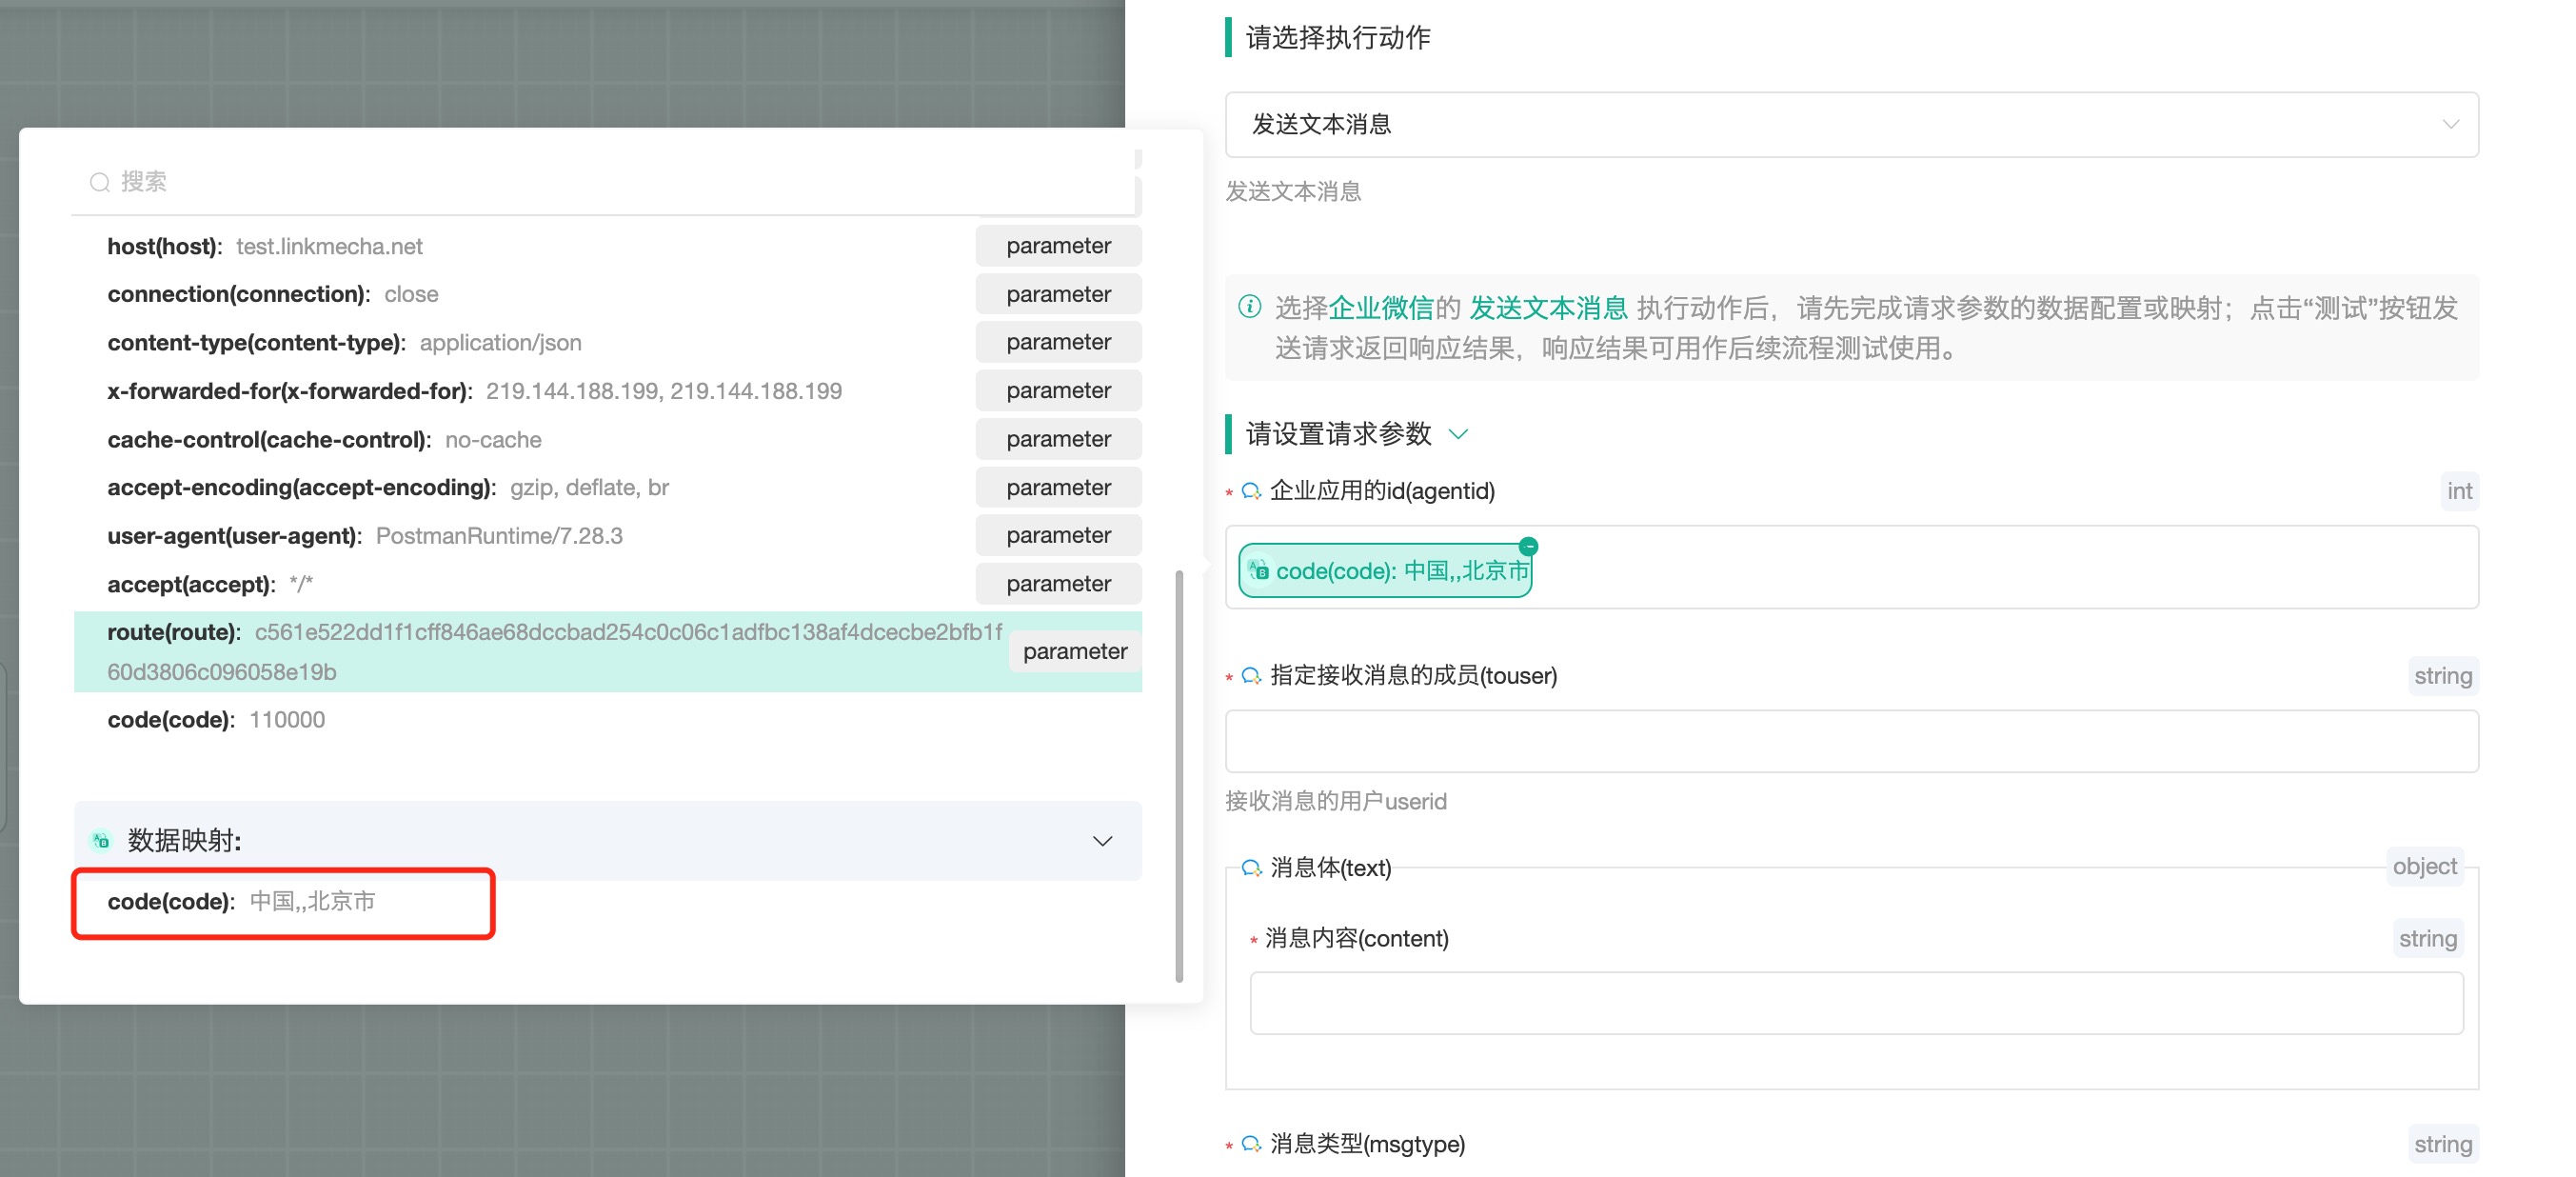Select the highlighted route(route) row
The width and height of the screenshot is (2576, 1177).
point(607,652)
